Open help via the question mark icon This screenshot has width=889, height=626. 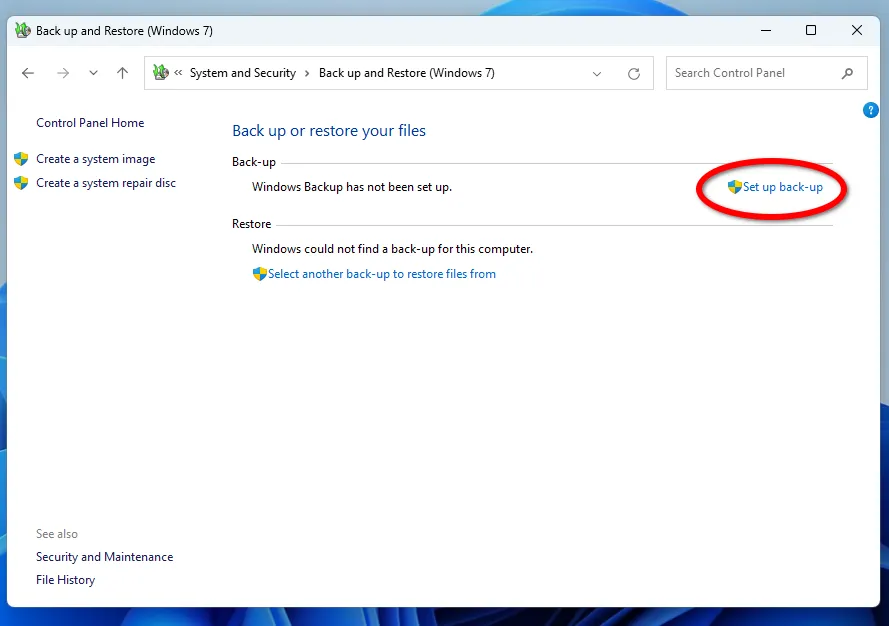pos(870,110)
